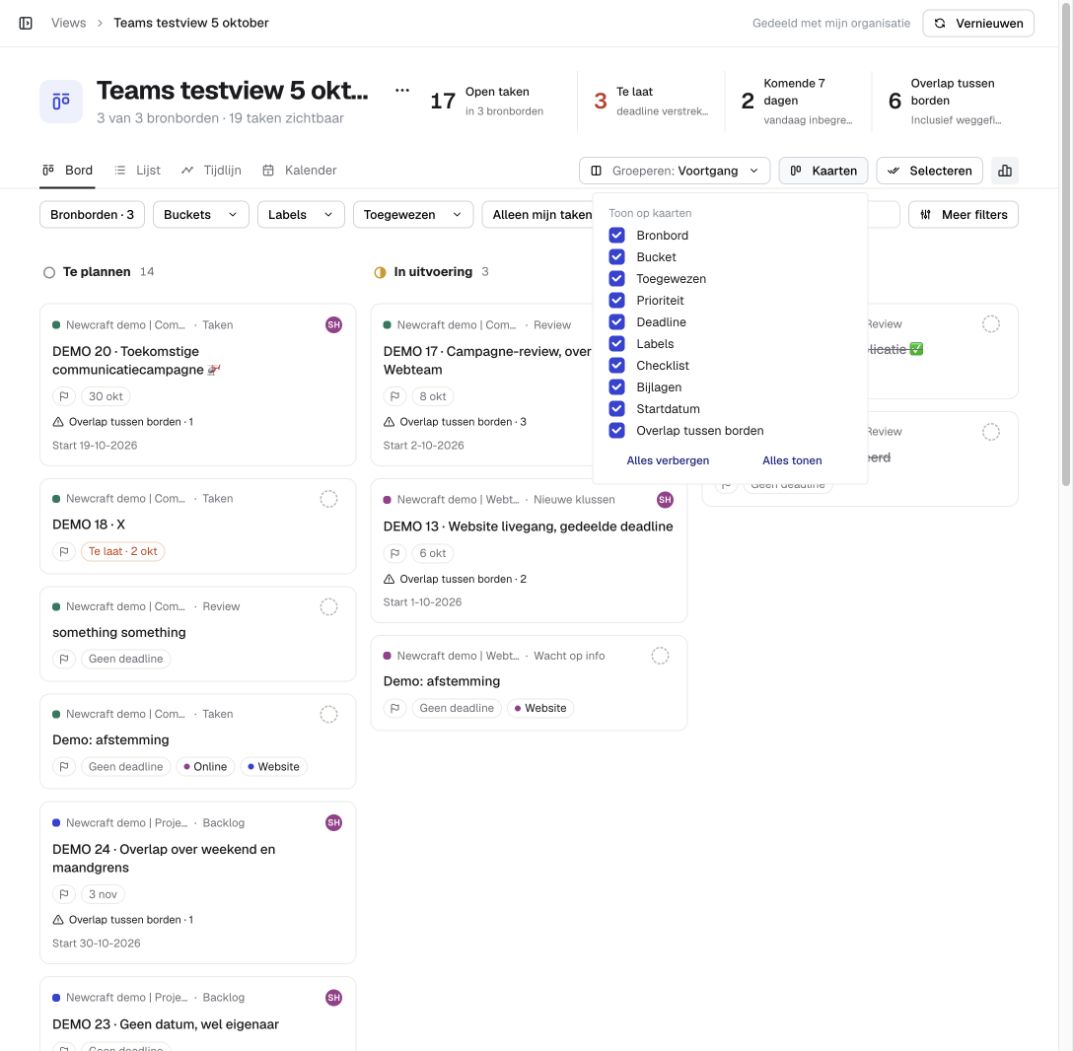Screen dimensions: 1073x1051
Task: Click the overlap warning icon on DEMO 17 card
Action: pyautogui.click(x=389, y=421)
